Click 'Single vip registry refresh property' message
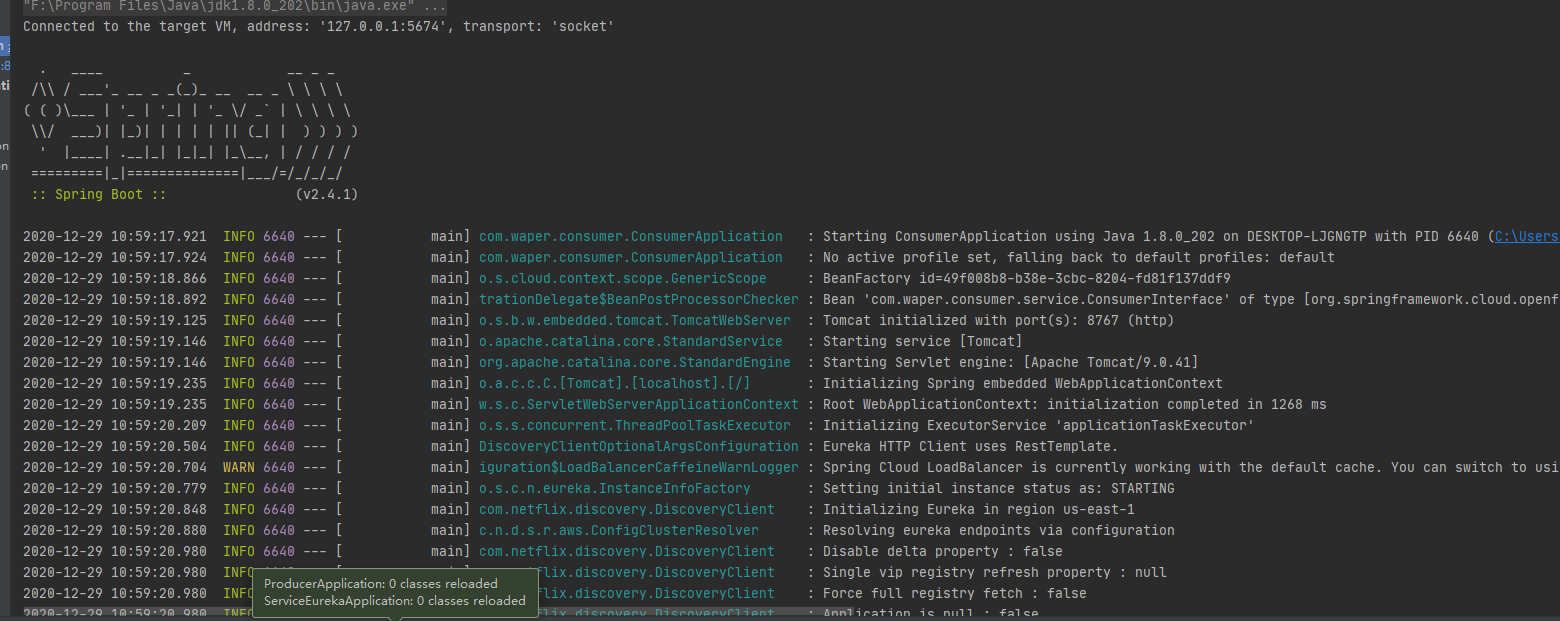Image resolution: width=1560 pixels, height=621 pixels. point(994,573)
